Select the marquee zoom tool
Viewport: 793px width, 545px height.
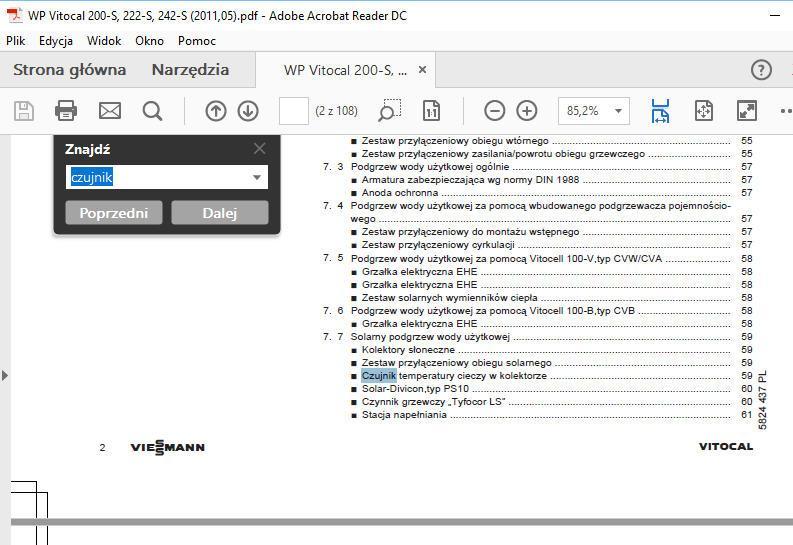point(389,111)
